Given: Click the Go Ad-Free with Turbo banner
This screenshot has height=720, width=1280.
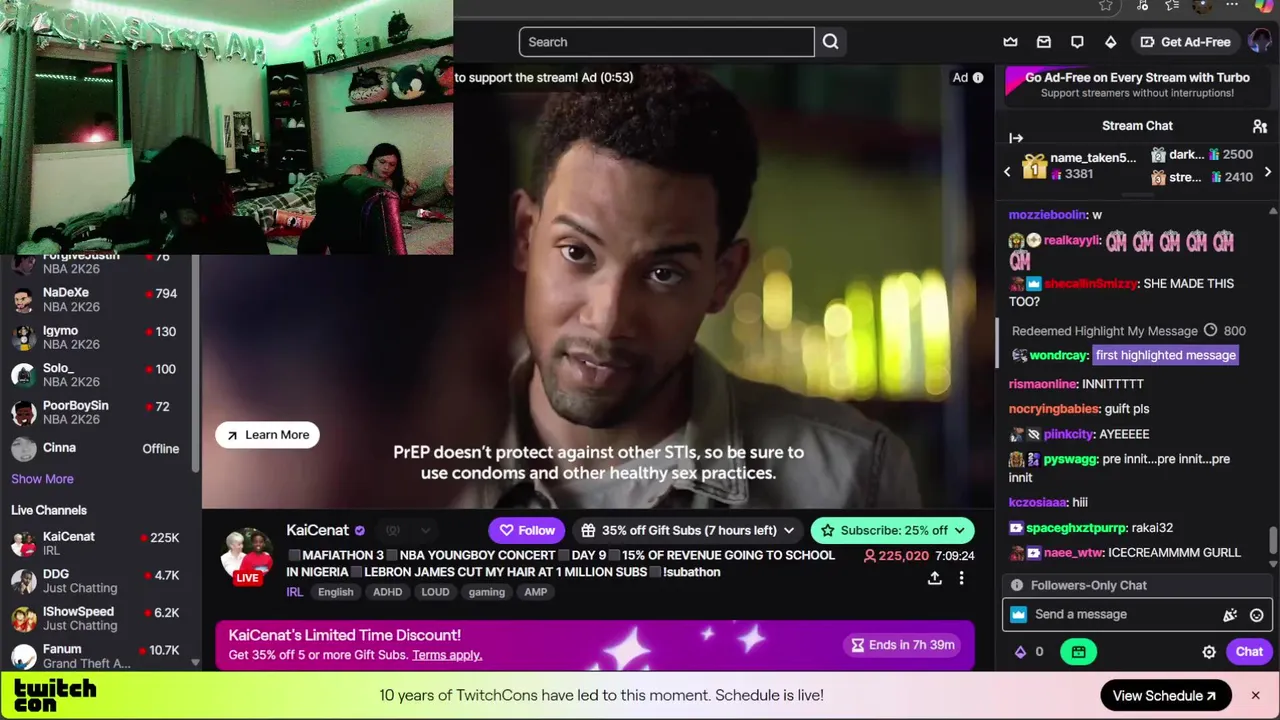Looking at the screenshot, I should pyautogui.click(x=1137, y=85).
